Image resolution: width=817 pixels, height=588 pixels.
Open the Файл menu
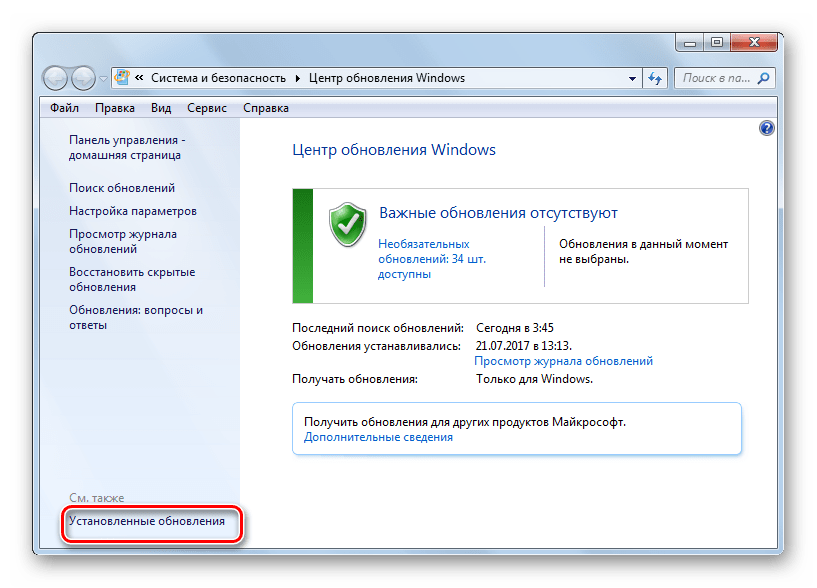[64, 108]
